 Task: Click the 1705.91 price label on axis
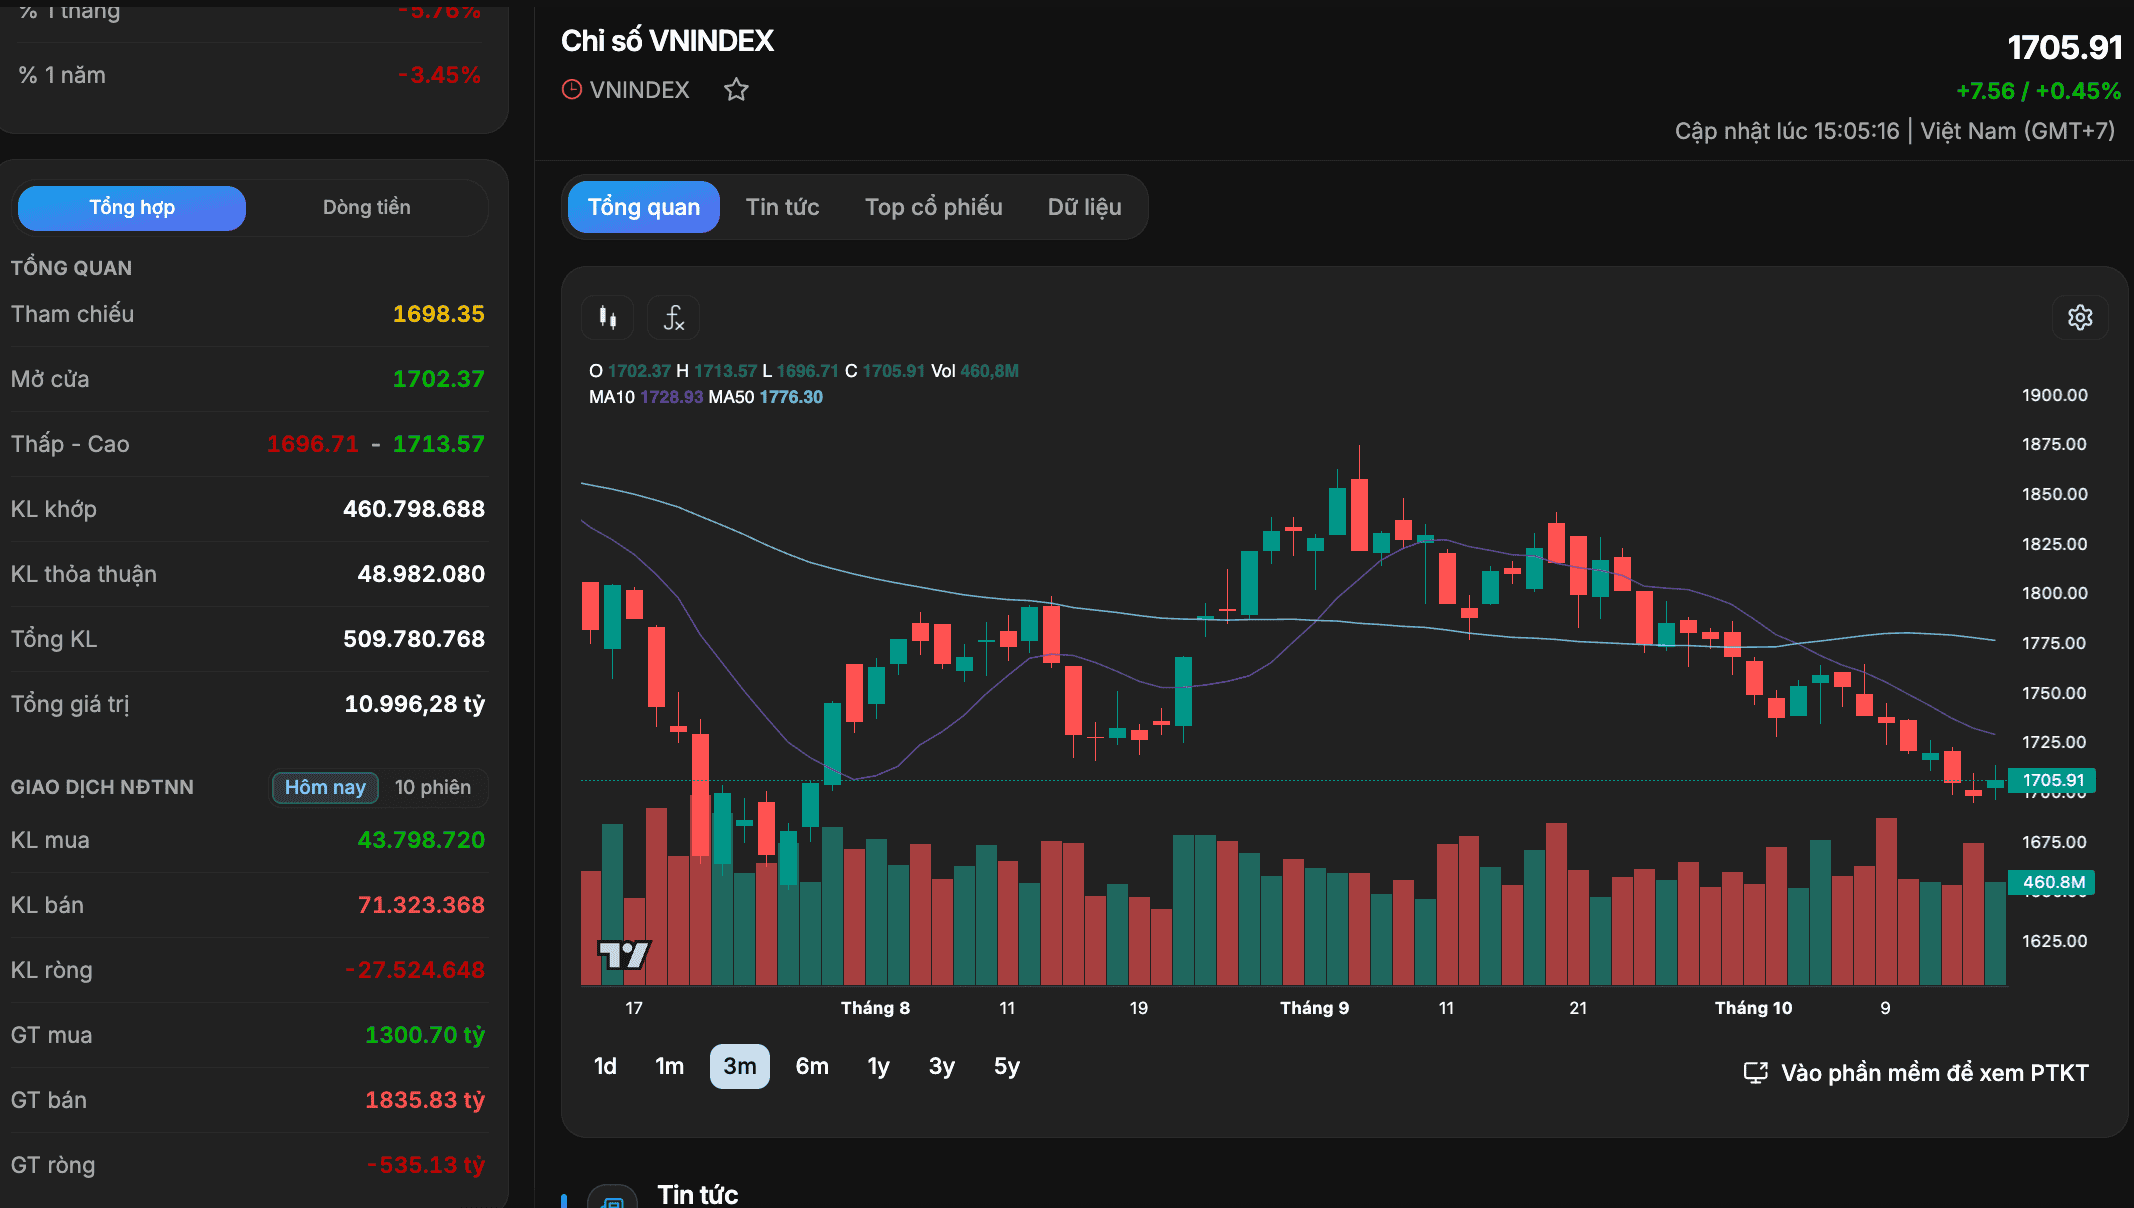[x=2054, y=780]
